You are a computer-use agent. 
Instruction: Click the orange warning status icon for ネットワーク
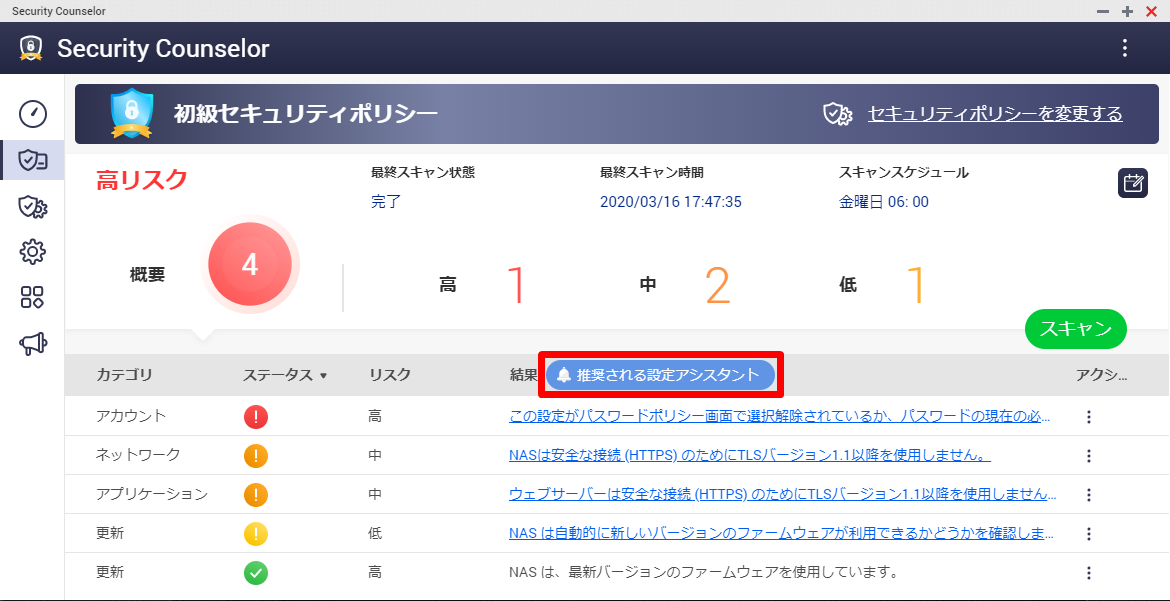point(255,455)
